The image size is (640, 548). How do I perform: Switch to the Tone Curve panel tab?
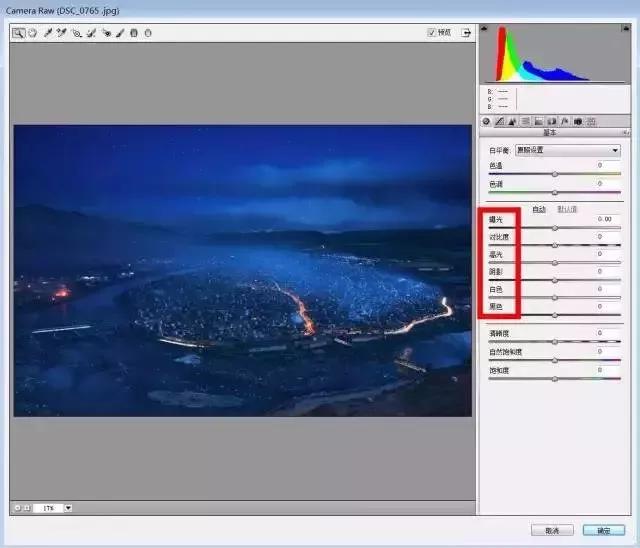(x=499, y=121)
